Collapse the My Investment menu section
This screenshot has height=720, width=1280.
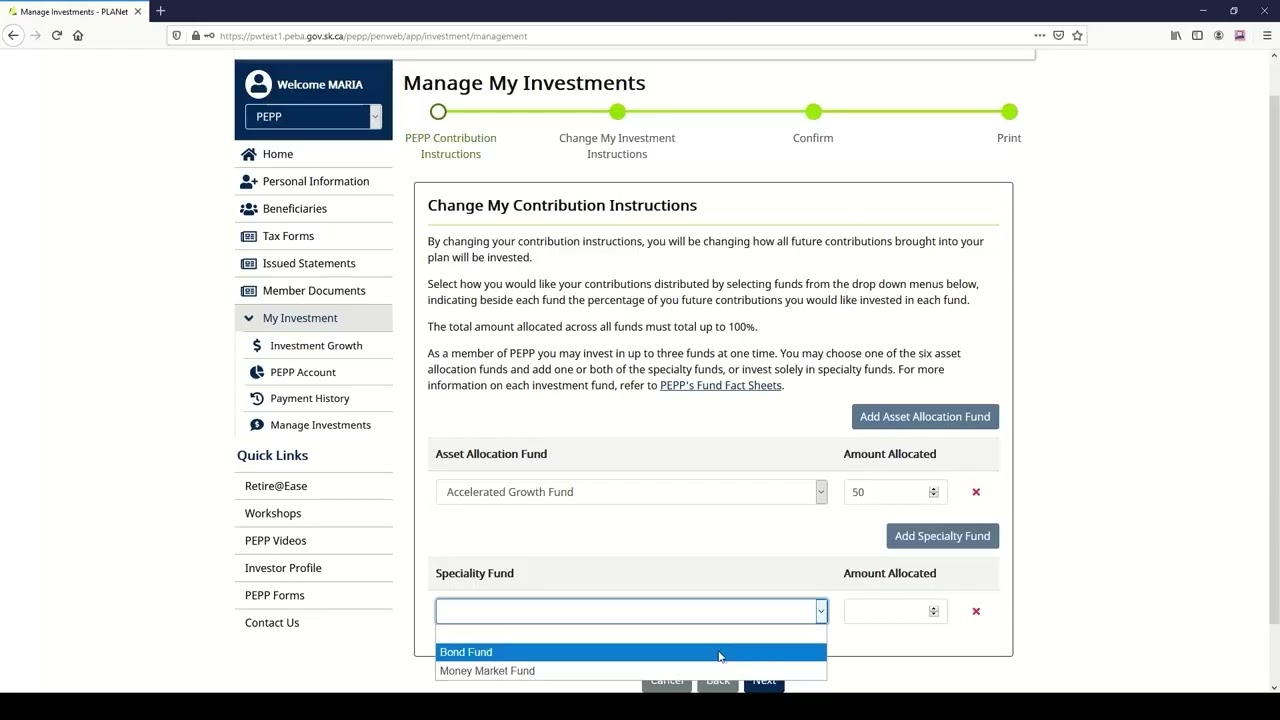[249, 318]
